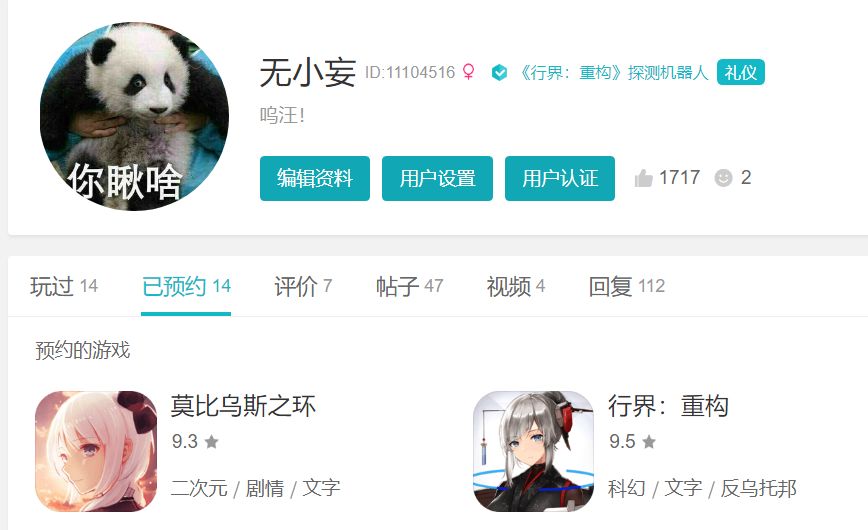This screenshot has height=530, width=868.
Task: Go to the 视频 tab
Action: (x=515, y=286)
